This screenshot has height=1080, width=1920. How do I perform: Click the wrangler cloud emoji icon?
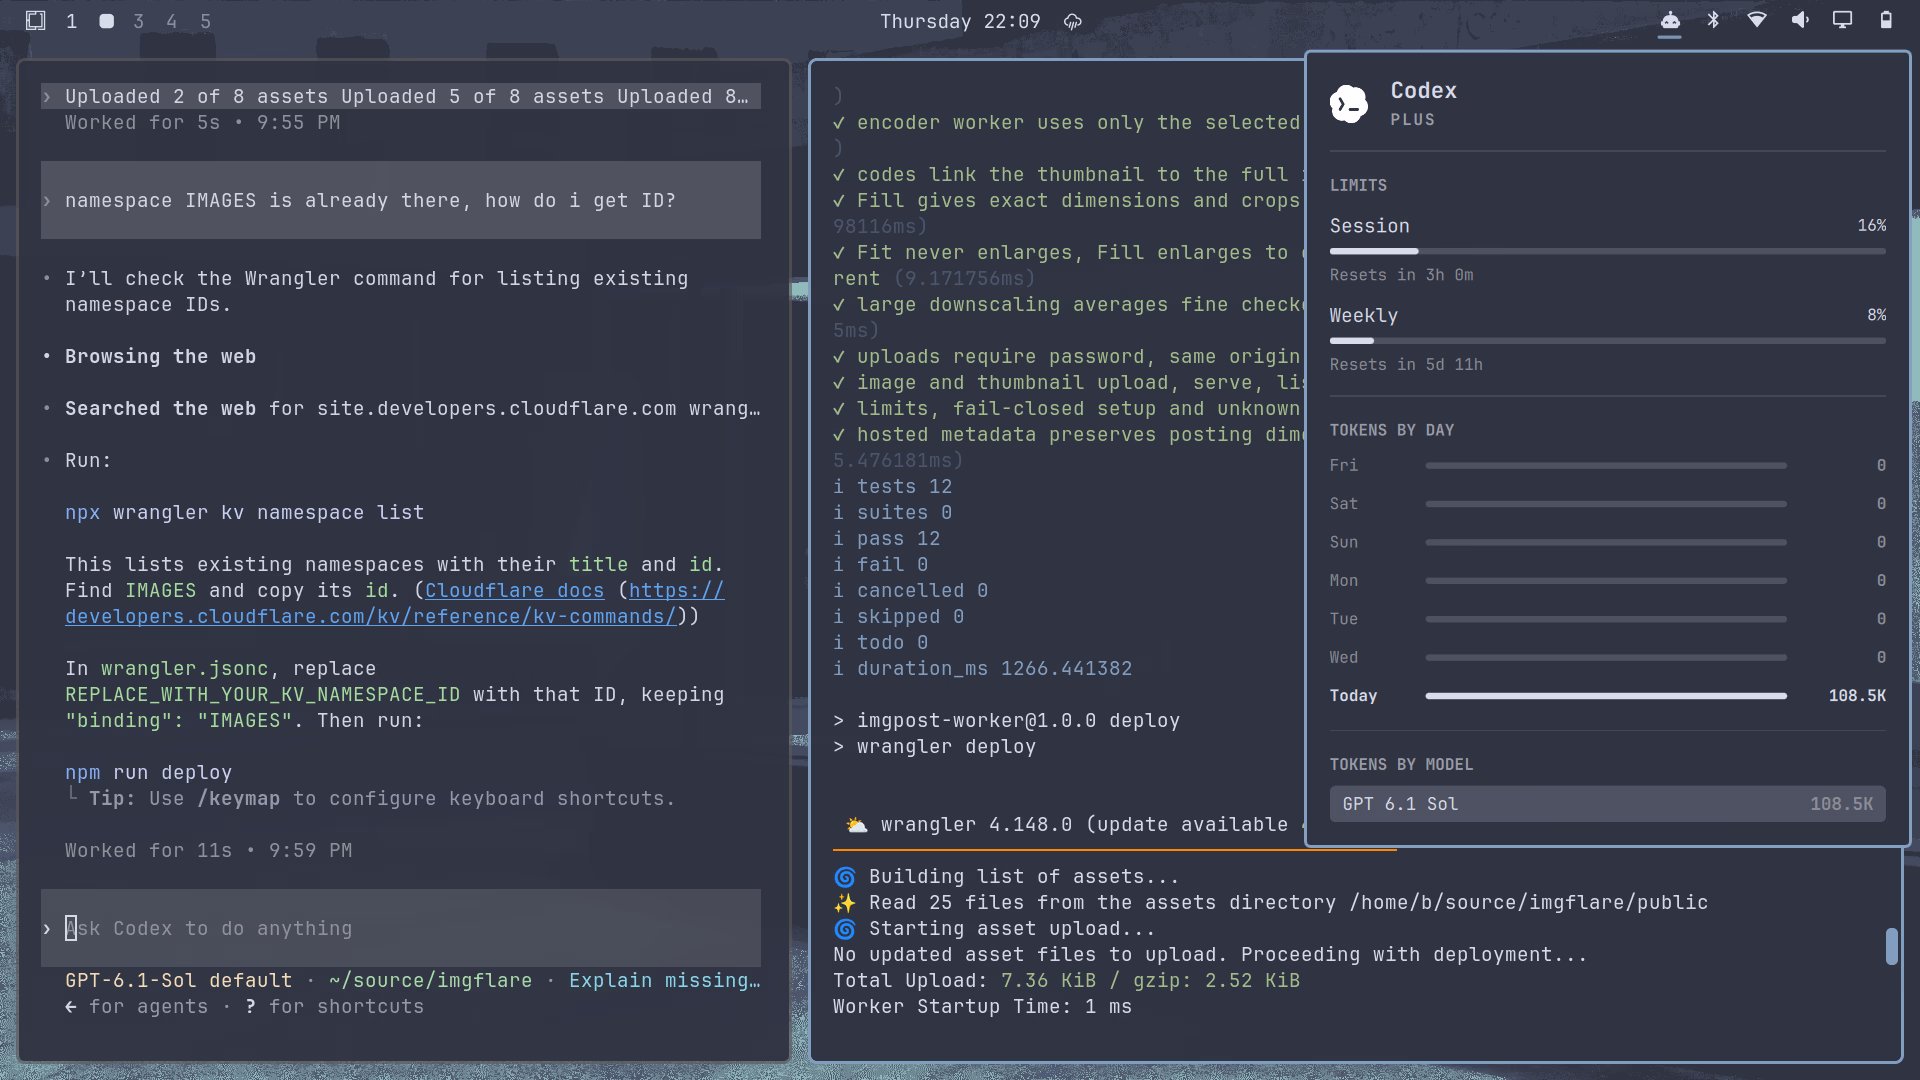tap(857, 825)
